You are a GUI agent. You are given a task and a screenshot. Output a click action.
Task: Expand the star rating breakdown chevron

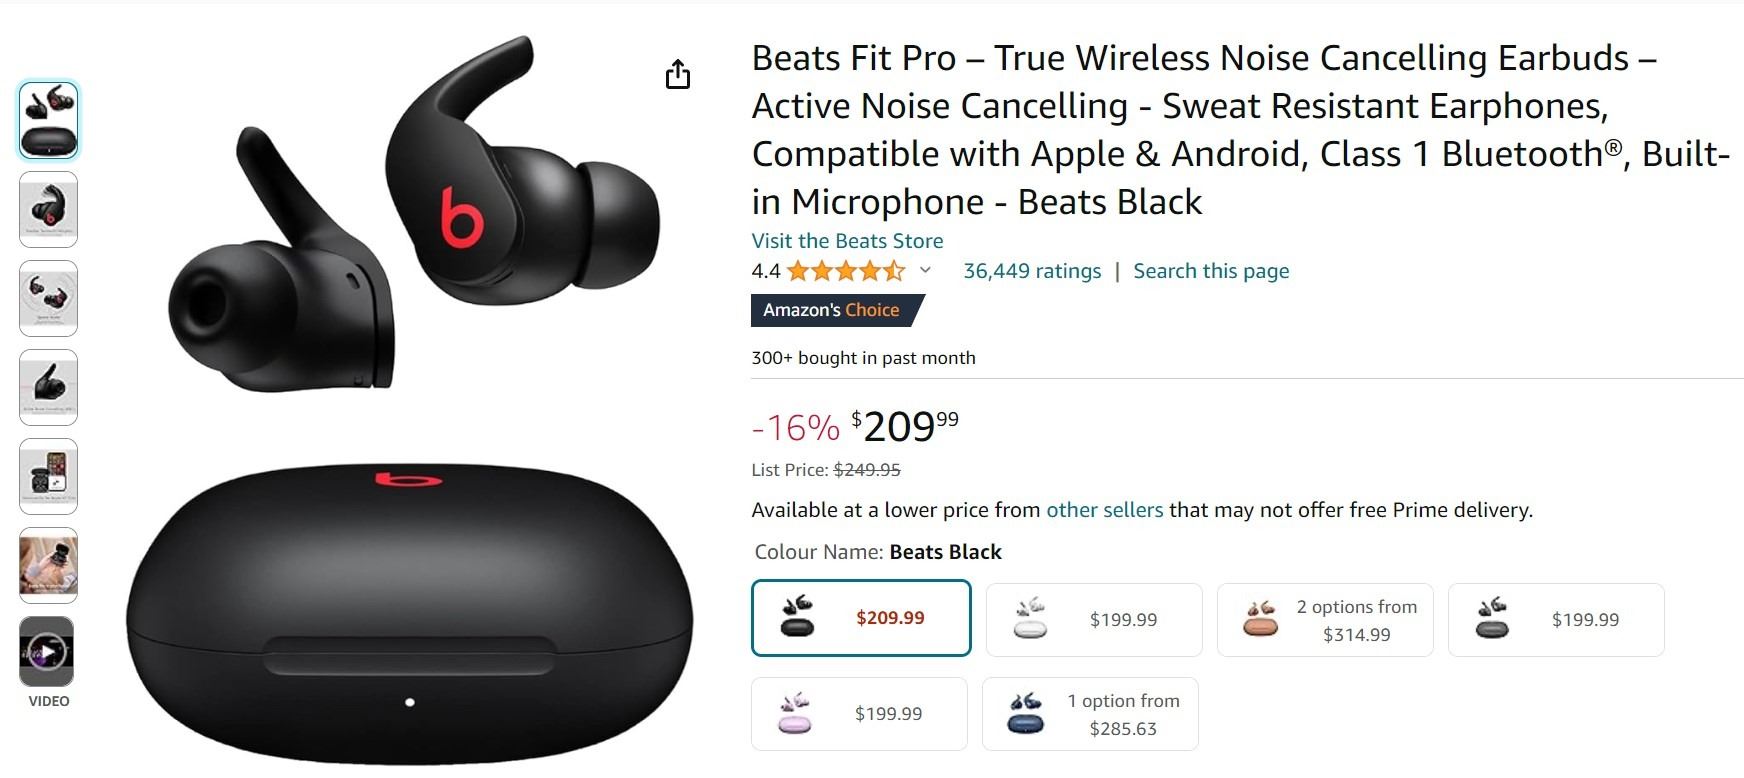(x=925, y=270)
